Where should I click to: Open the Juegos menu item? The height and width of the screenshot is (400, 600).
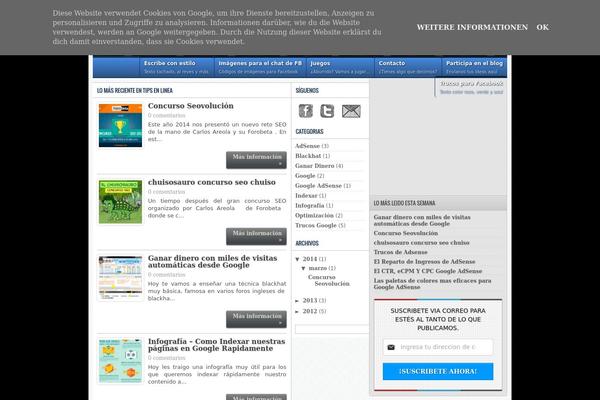(340, 67)
